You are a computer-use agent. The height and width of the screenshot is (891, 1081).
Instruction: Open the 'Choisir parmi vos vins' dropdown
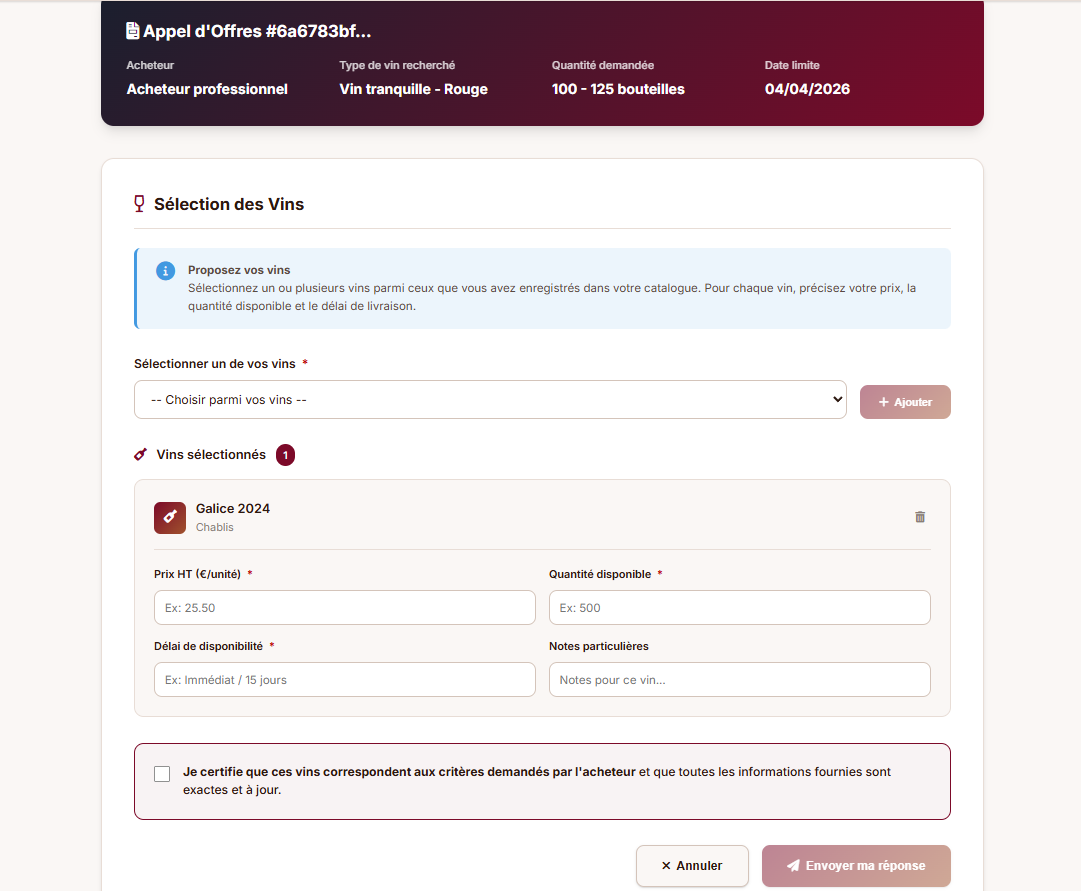coord(490,400)
